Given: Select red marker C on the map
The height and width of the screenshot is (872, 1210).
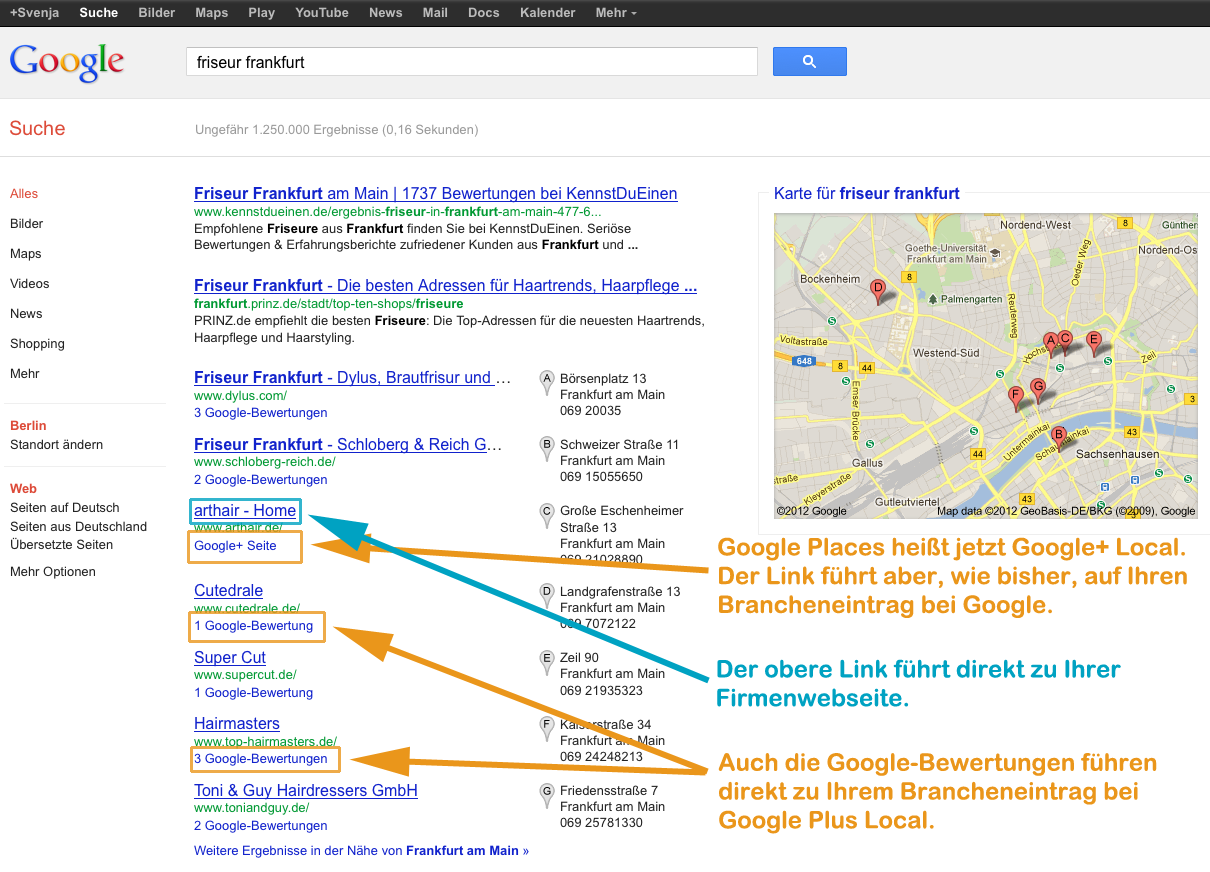Looking at the screenshot, I should (1065, 343).
